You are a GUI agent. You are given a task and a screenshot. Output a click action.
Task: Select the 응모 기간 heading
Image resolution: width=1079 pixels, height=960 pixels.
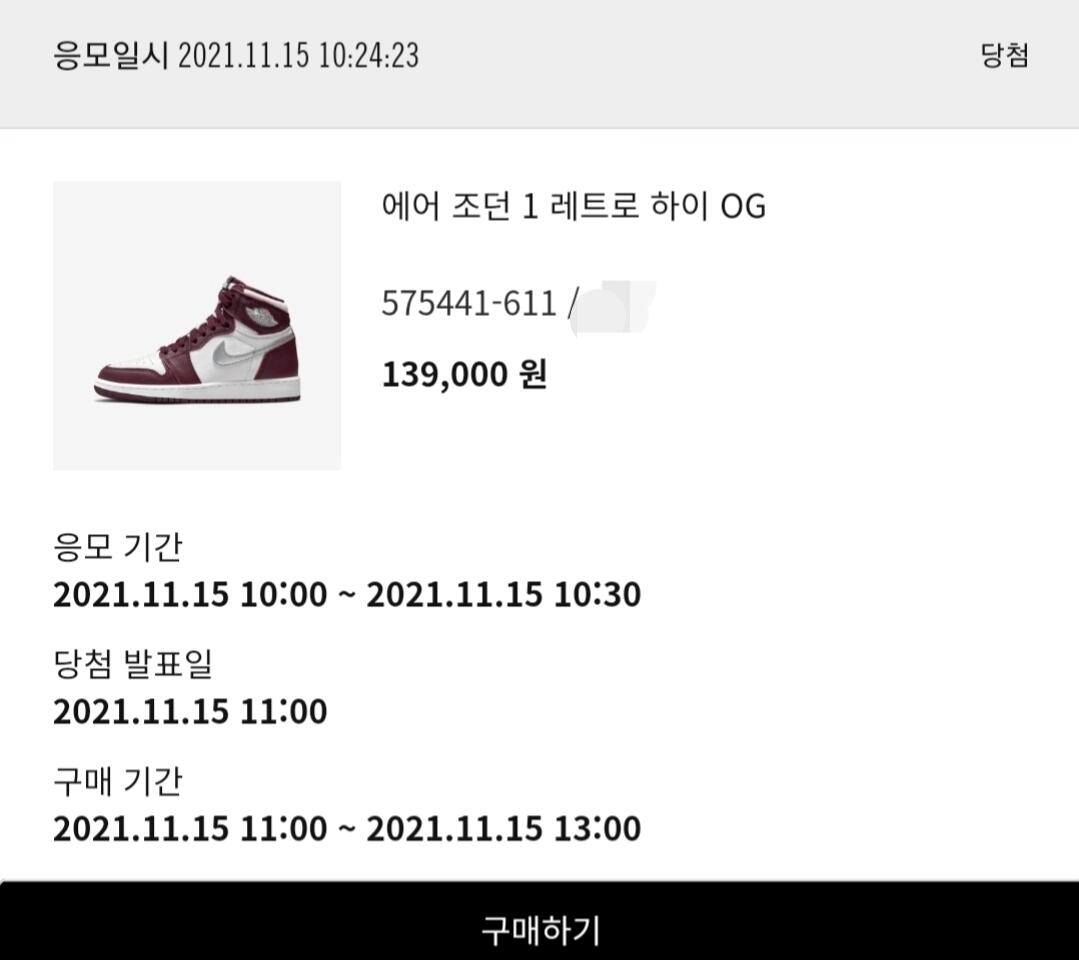pyautogui.click(x=118, y=547)
